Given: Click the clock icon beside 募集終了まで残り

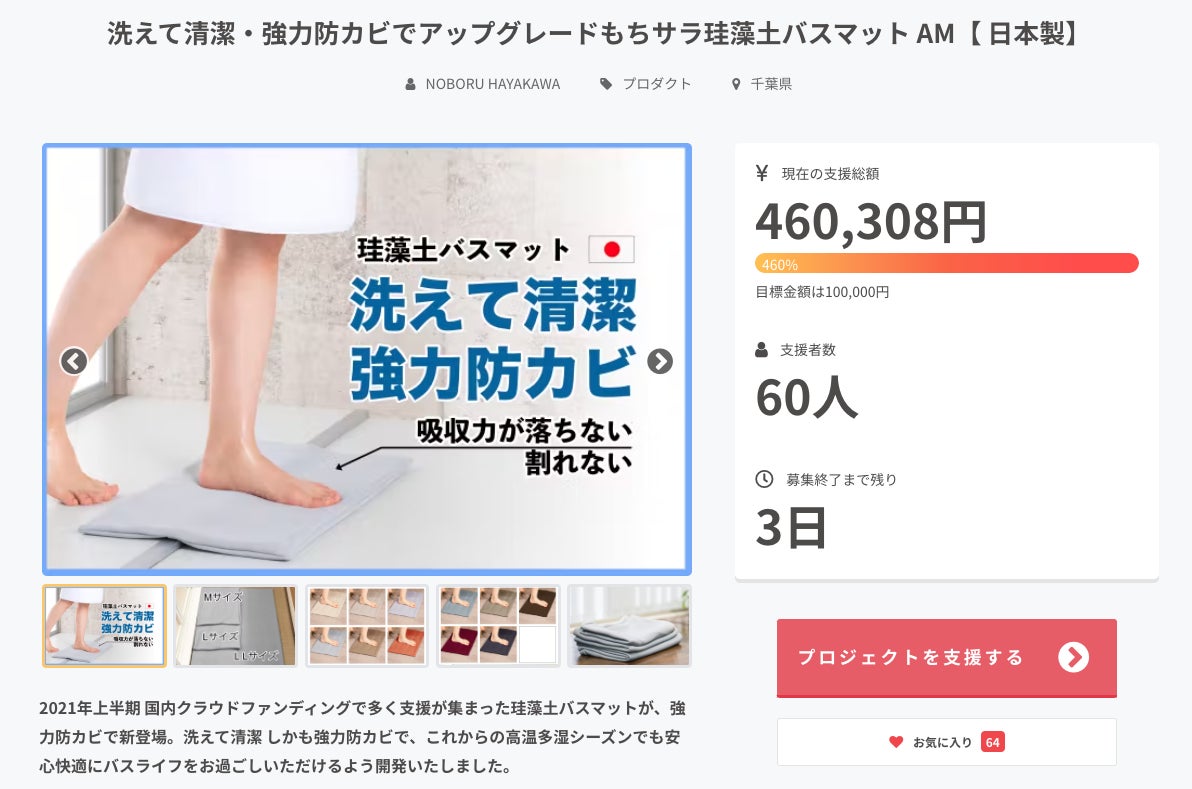Looking at the screenshot, I should (764, 479).
